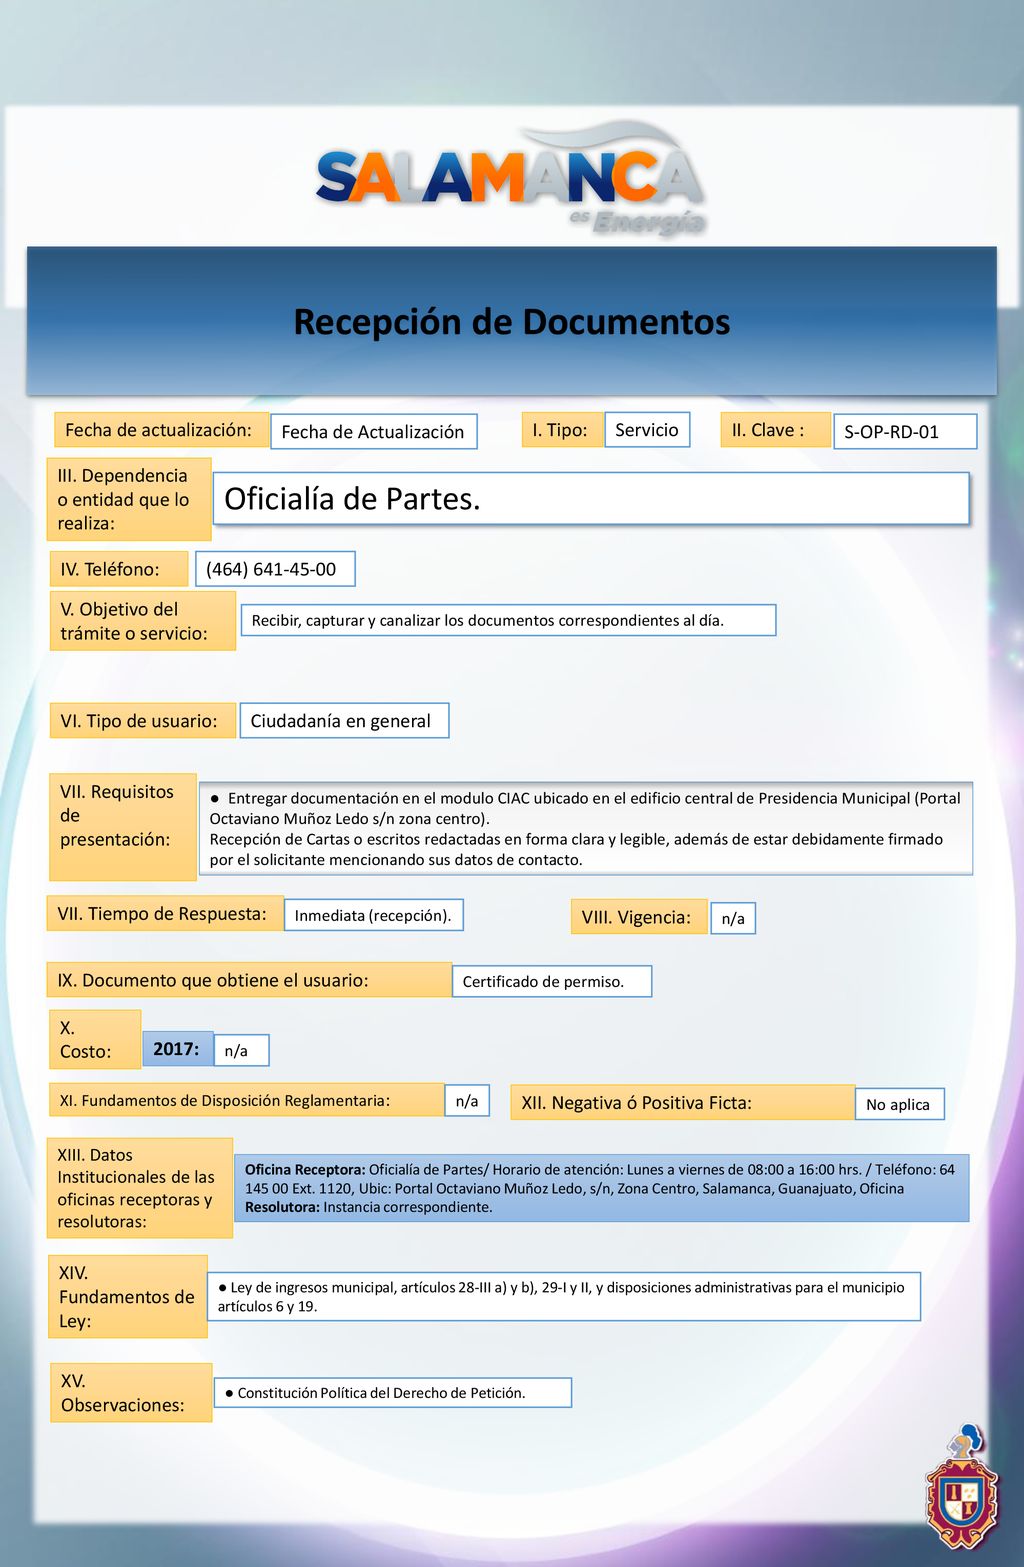The image size is (1024, 1567).
Task: Select the phone number (464) 641-45-00
Action: tap(275, 569)
